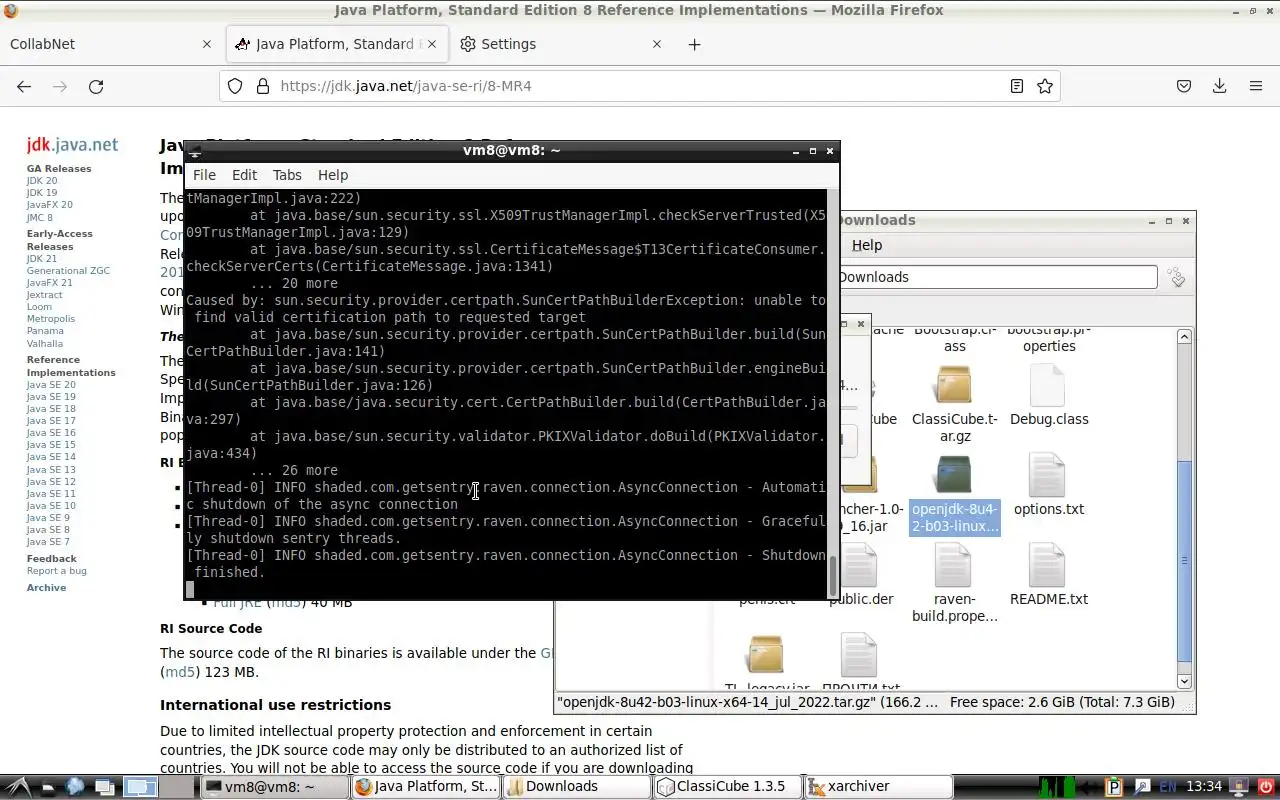1280x800 pixels.
Task: Go back in Firefox history
Action: [24, 86]
